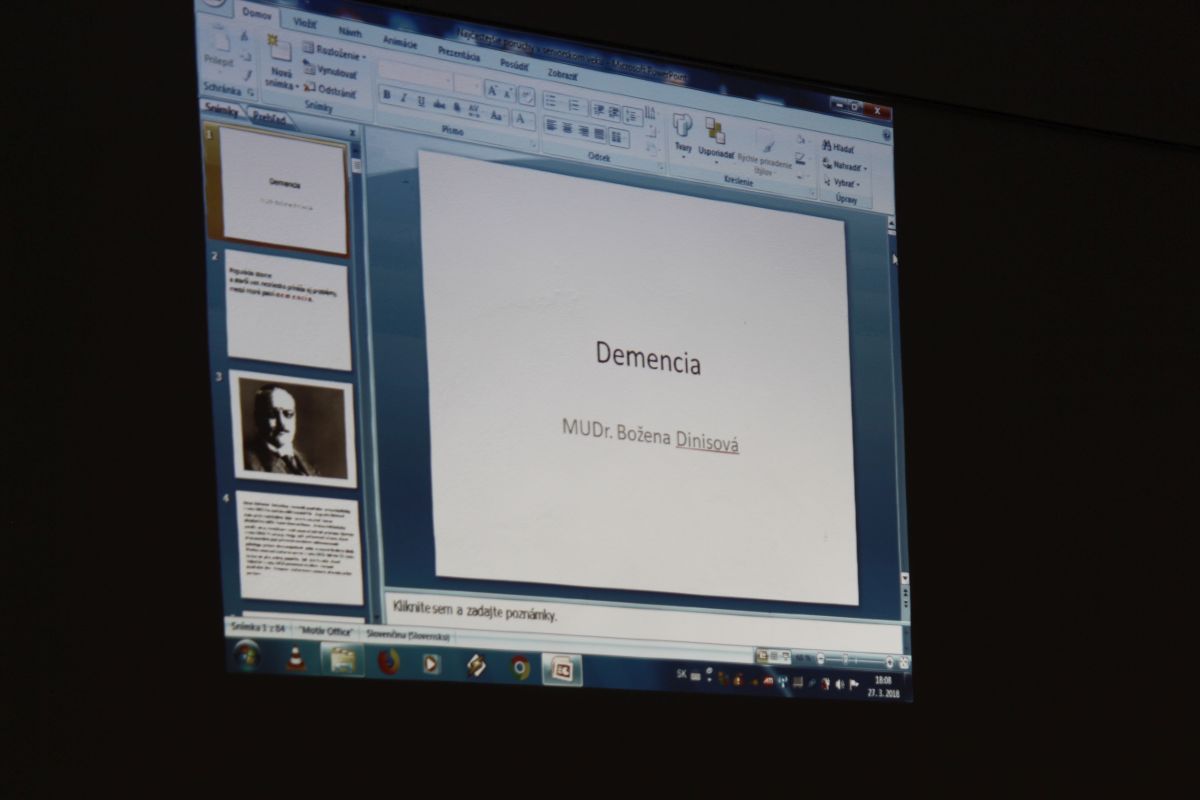Open the Usporiadať arrange menu
1200x800 pixels.
pos(715,139)
